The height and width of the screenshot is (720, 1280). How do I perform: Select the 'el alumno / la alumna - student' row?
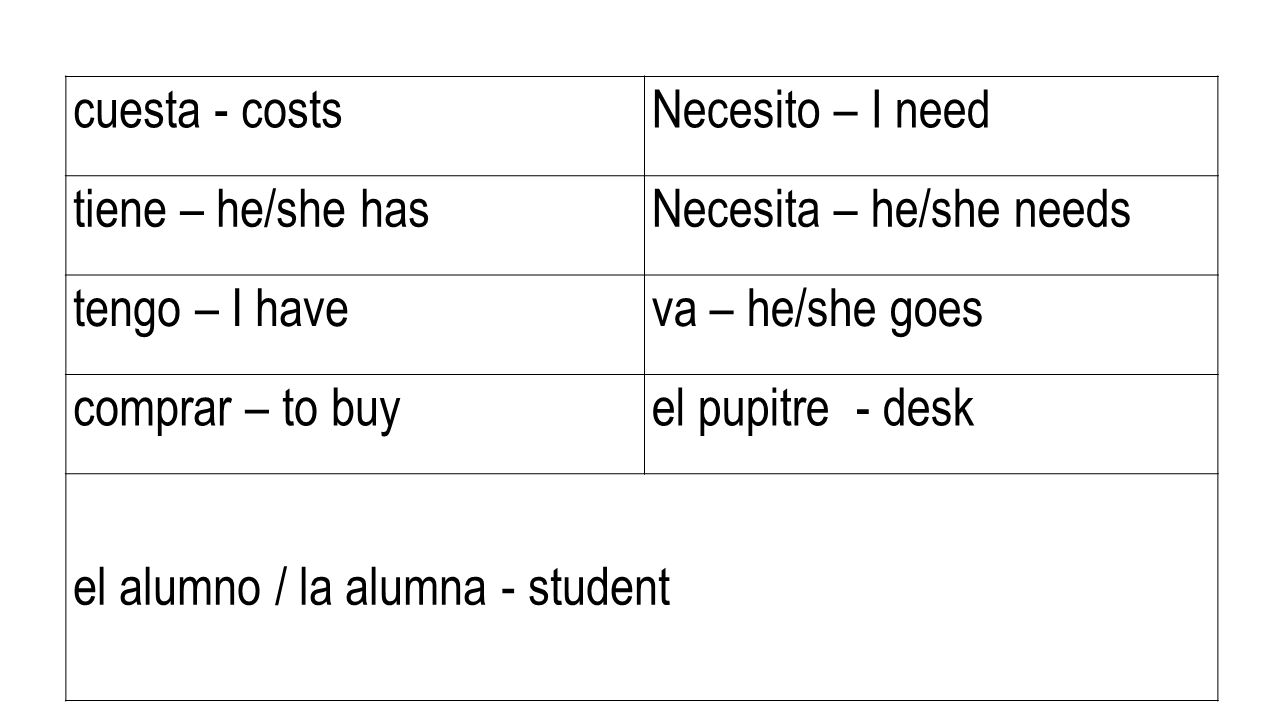tap(642, 587)
